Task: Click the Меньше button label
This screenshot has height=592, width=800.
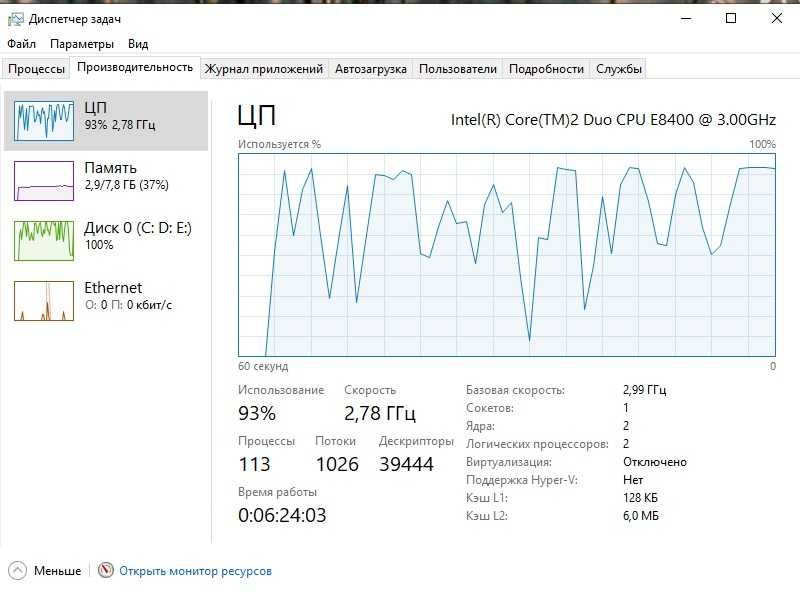Action: coord(58,571)
